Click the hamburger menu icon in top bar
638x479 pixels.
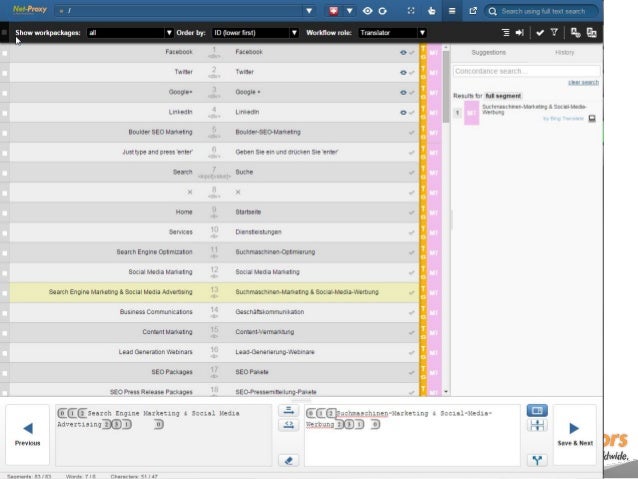click(x=451, y=11)
